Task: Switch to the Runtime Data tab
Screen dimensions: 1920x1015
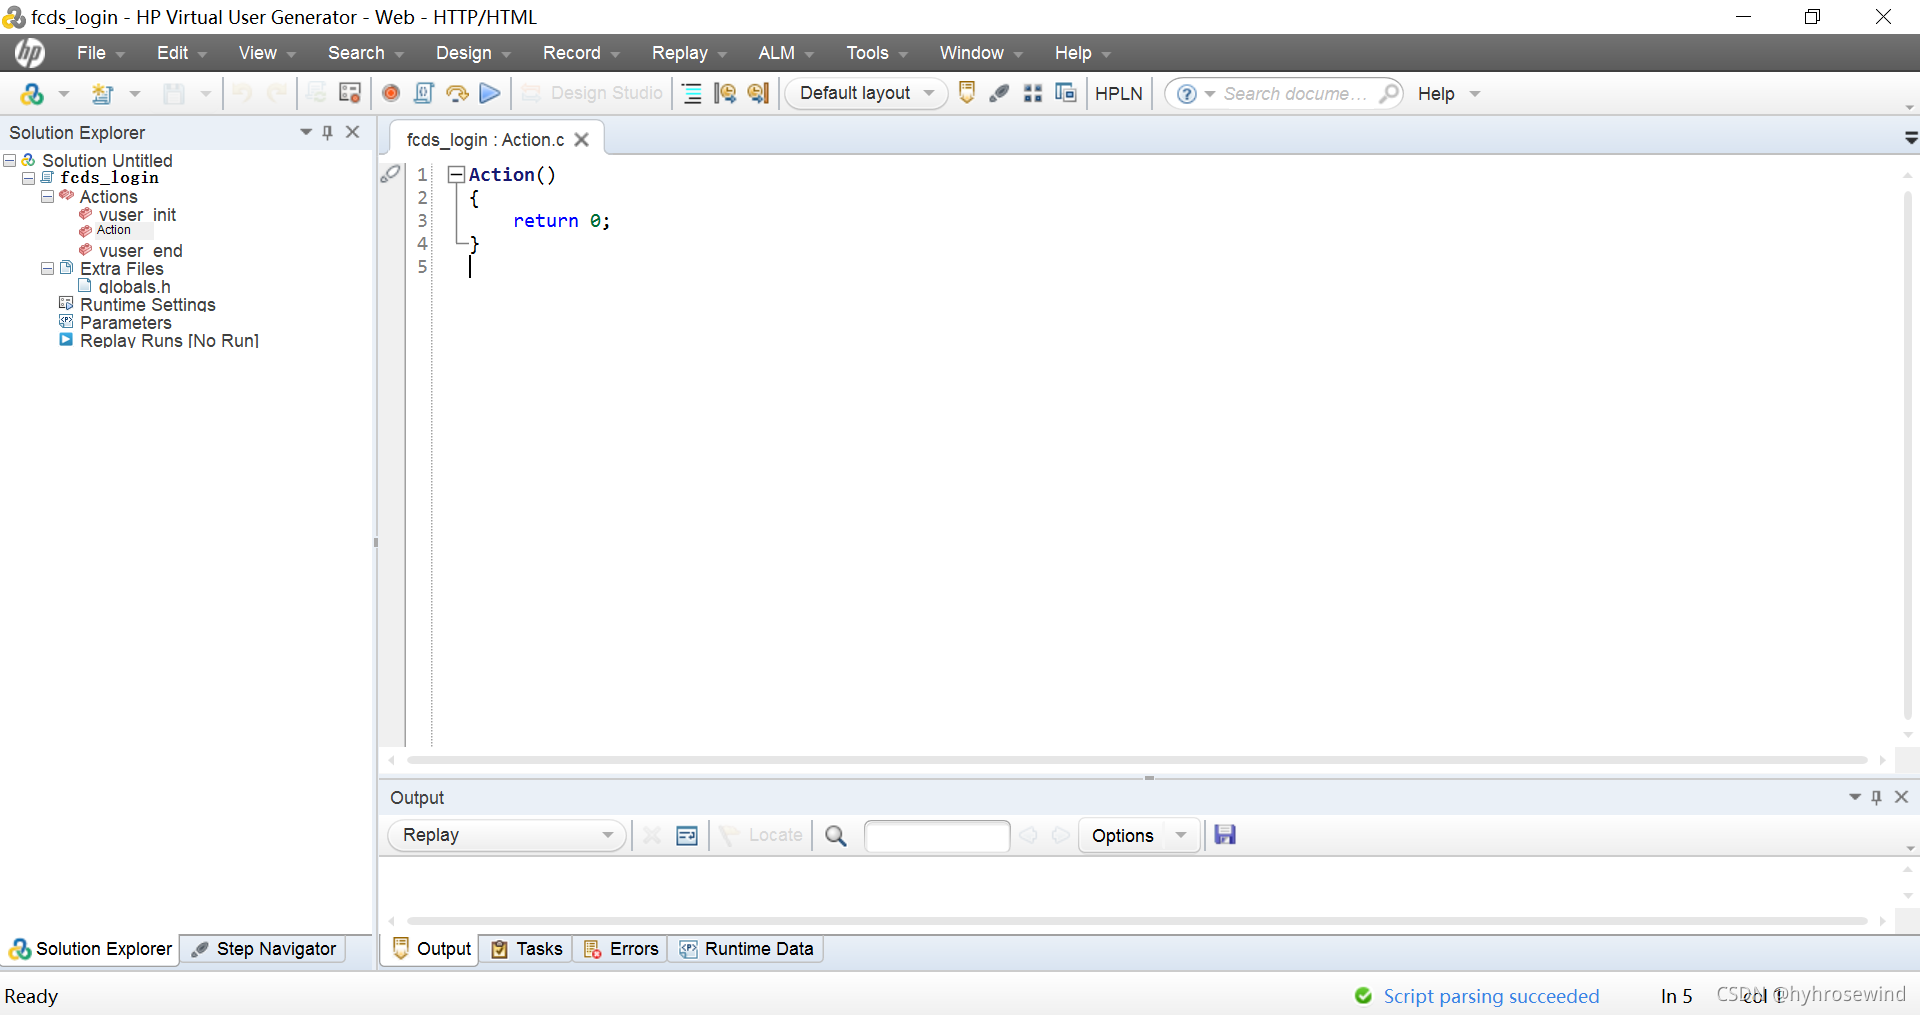Action: (x=746, y=949)
